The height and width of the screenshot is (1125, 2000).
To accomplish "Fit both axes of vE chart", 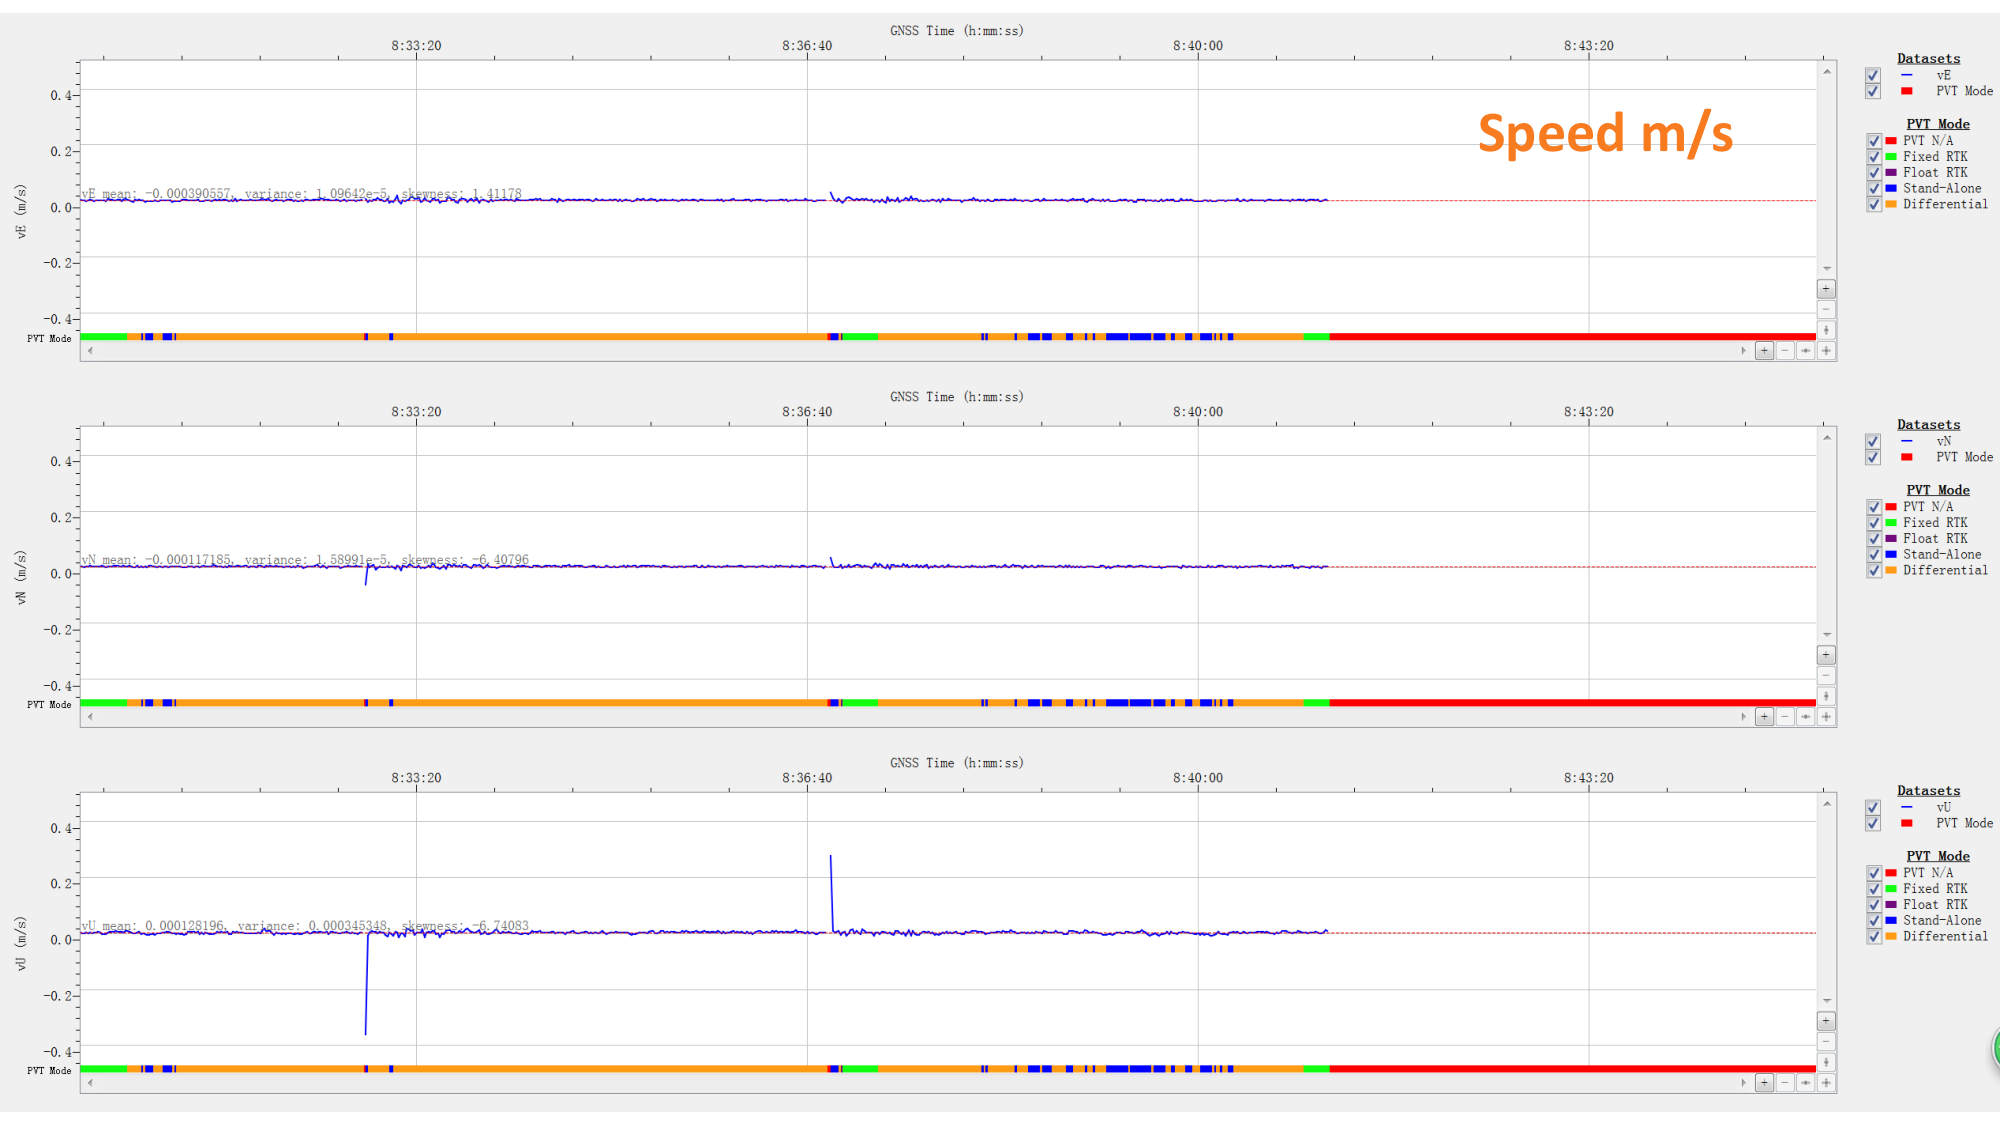I will coord(1826,350).
